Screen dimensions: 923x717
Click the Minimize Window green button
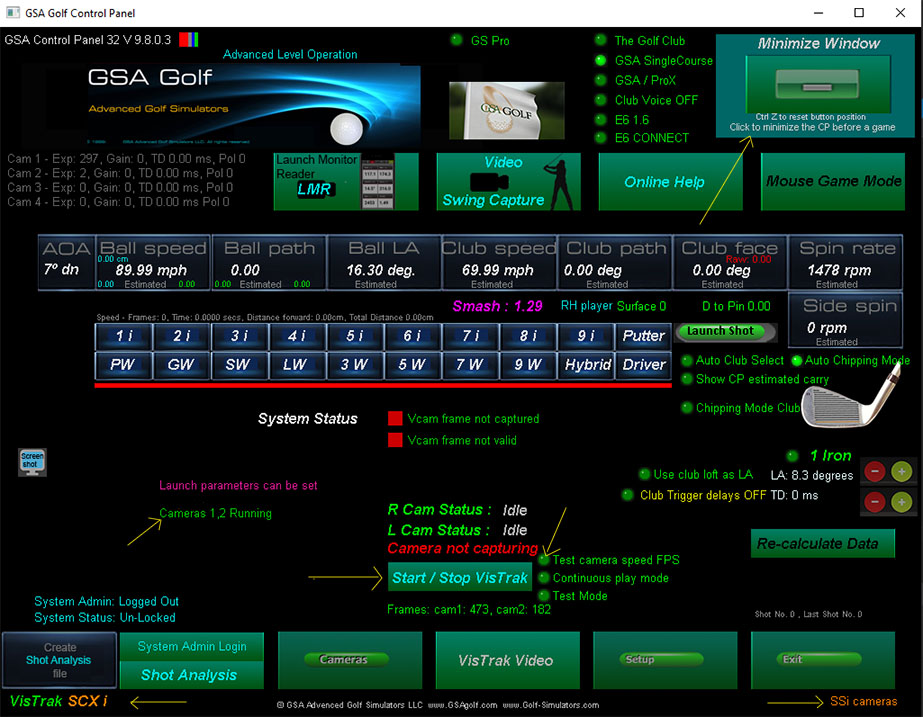(818, 84)
